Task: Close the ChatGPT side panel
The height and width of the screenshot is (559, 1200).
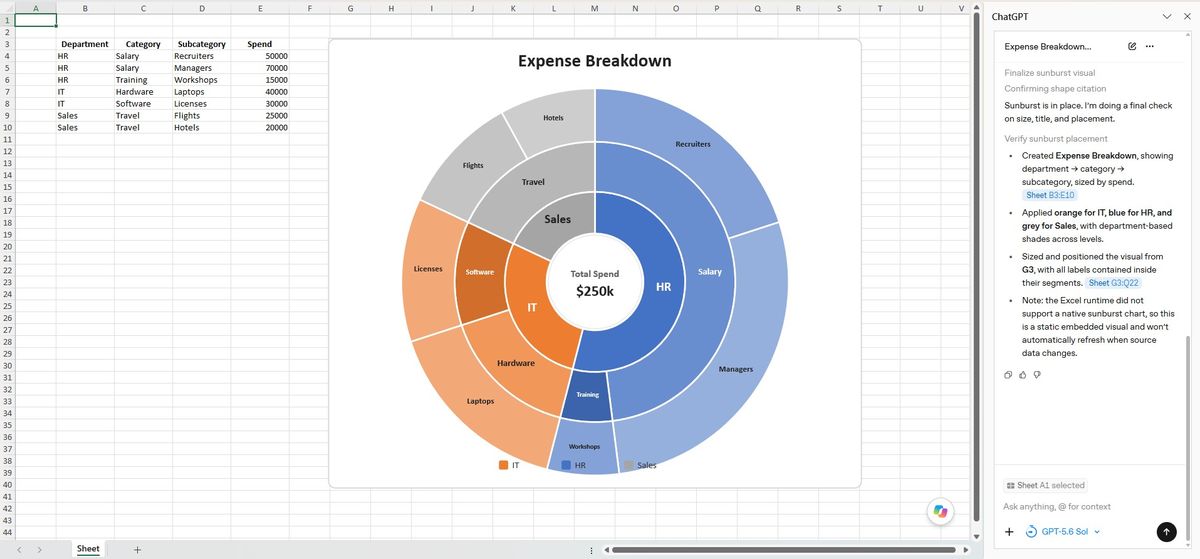Action: click(1187, 17)
